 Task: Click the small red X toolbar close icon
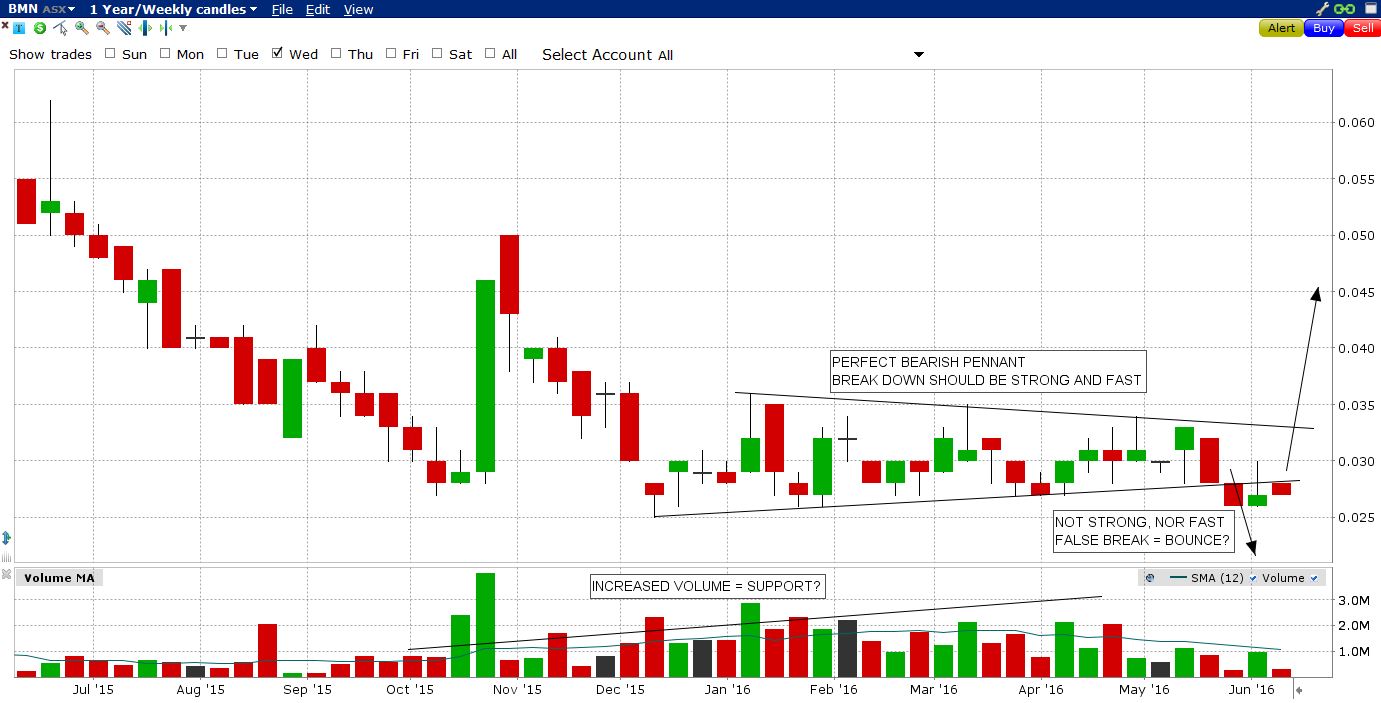[5, 26]
